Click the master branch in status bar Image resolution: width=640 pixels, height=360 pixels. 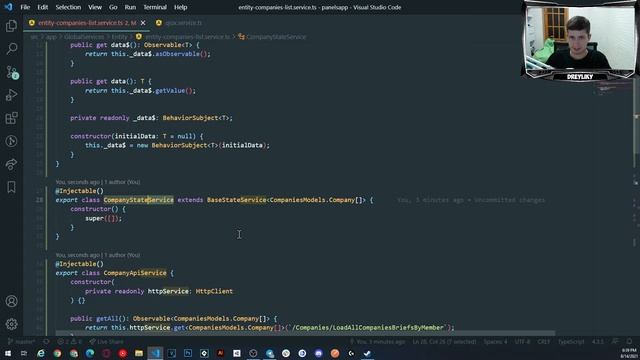pyautogui.click(x=22, y=341)
